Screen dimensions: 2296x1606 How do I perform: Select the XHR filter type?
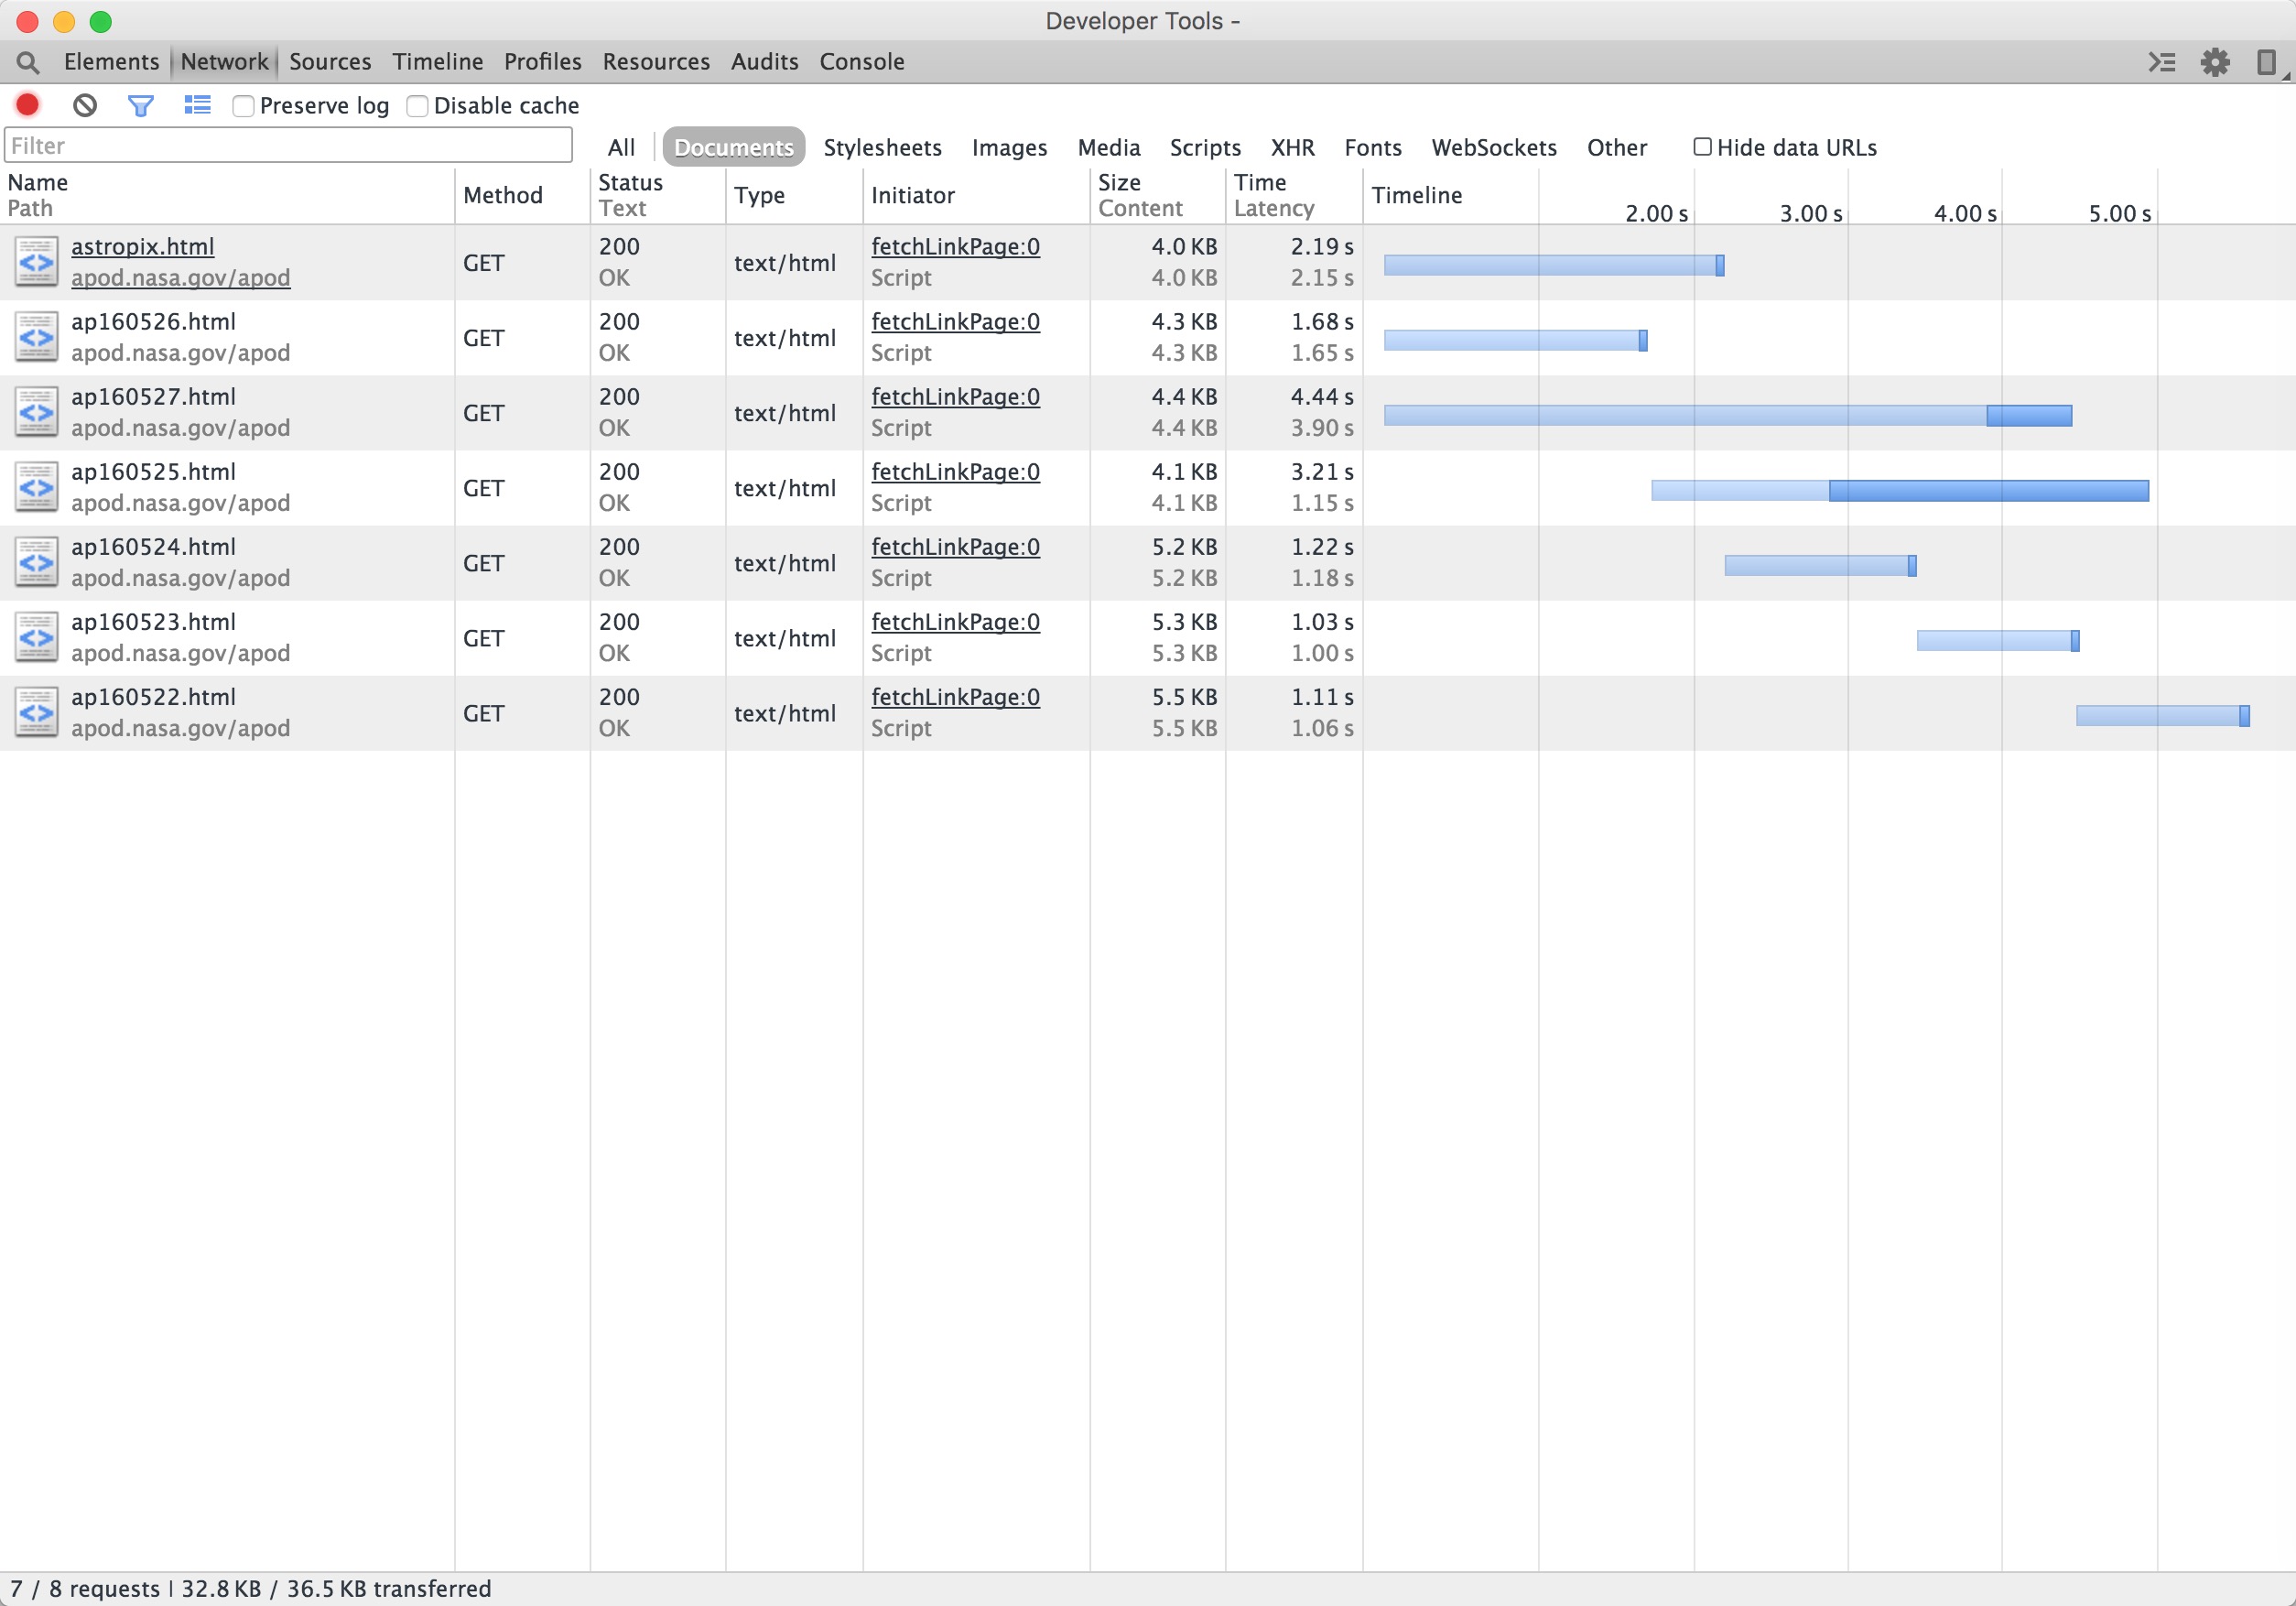pyautogui.click(x=1292, y=148)
